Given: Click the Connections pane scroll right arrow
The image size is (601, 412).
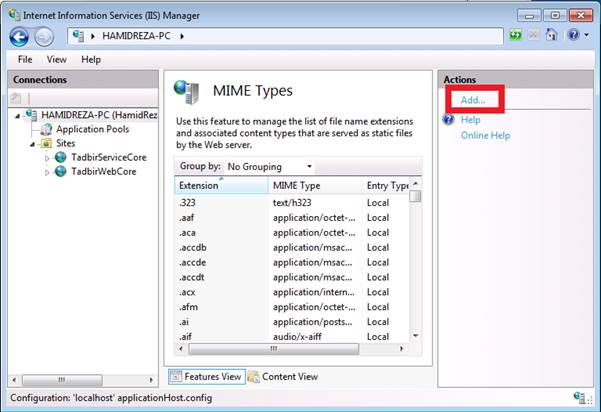Looking at the screenshot, I should pos(151,380).
